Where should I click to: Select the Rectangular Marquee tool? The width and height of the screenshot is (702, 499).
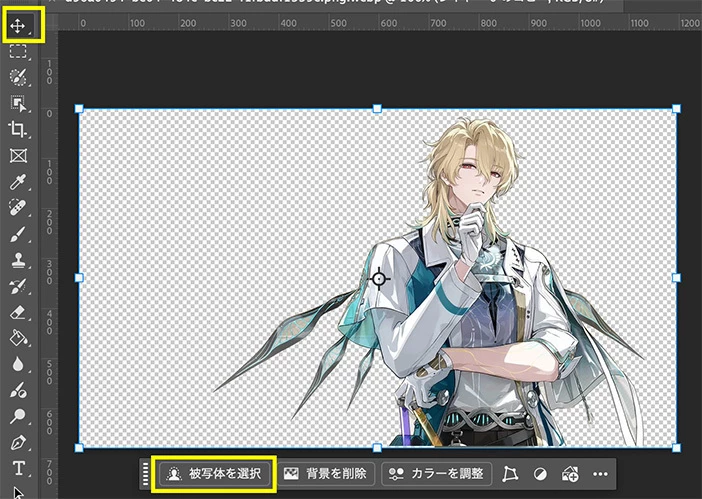click(18, 51)
